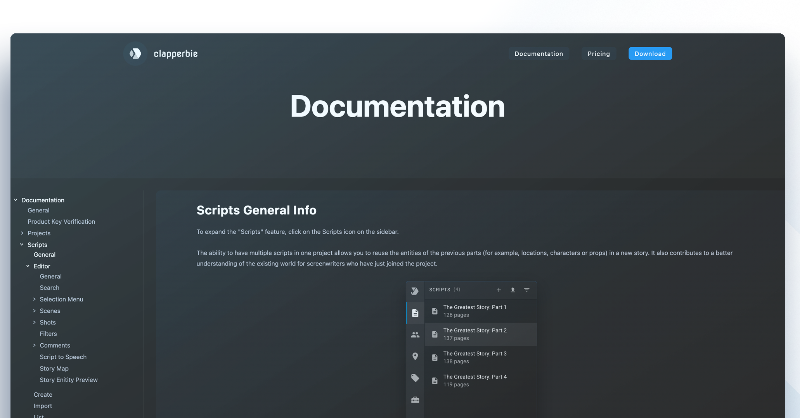Open the Create page under Scripts
The image size is (800, 418).
pyautogui.click(x=43, y=395)
